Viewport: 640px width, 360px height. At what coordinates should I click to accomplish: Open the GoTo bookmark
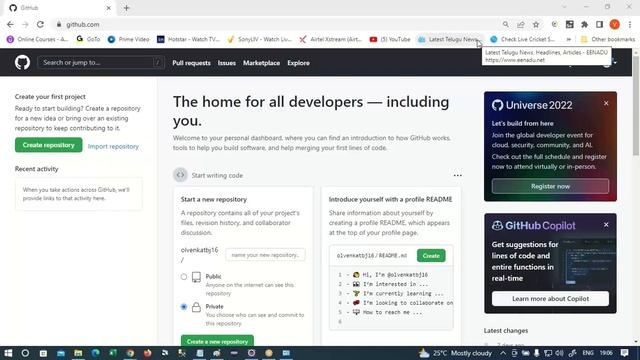point(88,39)
